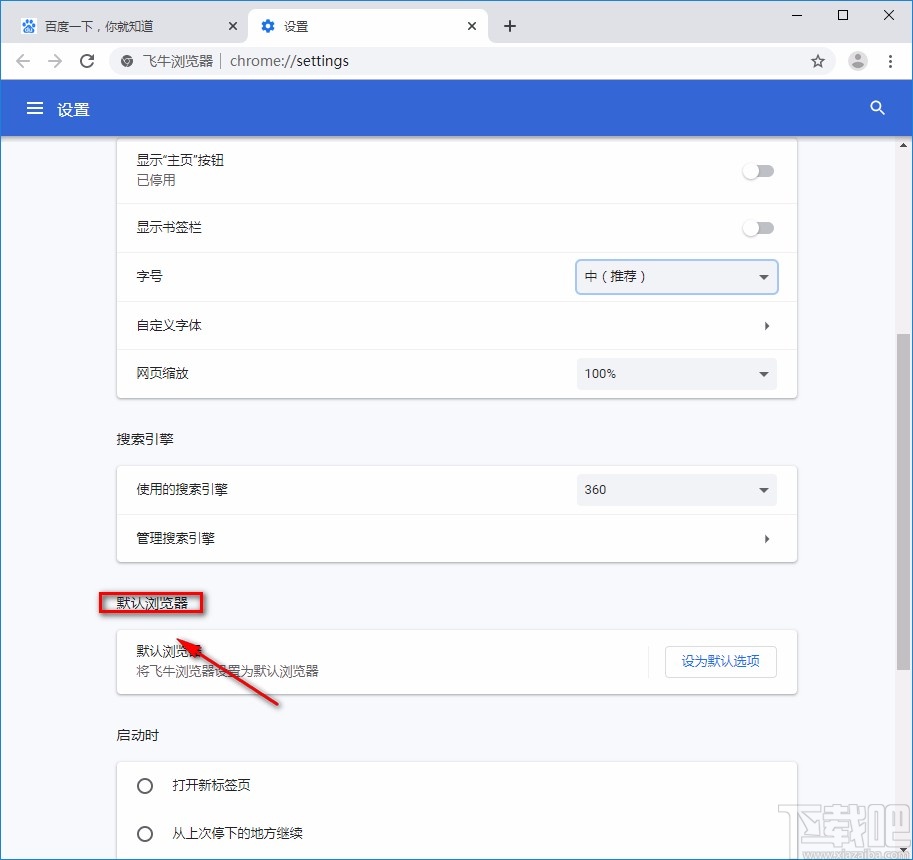Open the settings hamburger menu
The width and height of the screenshot is (913, 860).
pyautogui.click(x=34, y=108)
